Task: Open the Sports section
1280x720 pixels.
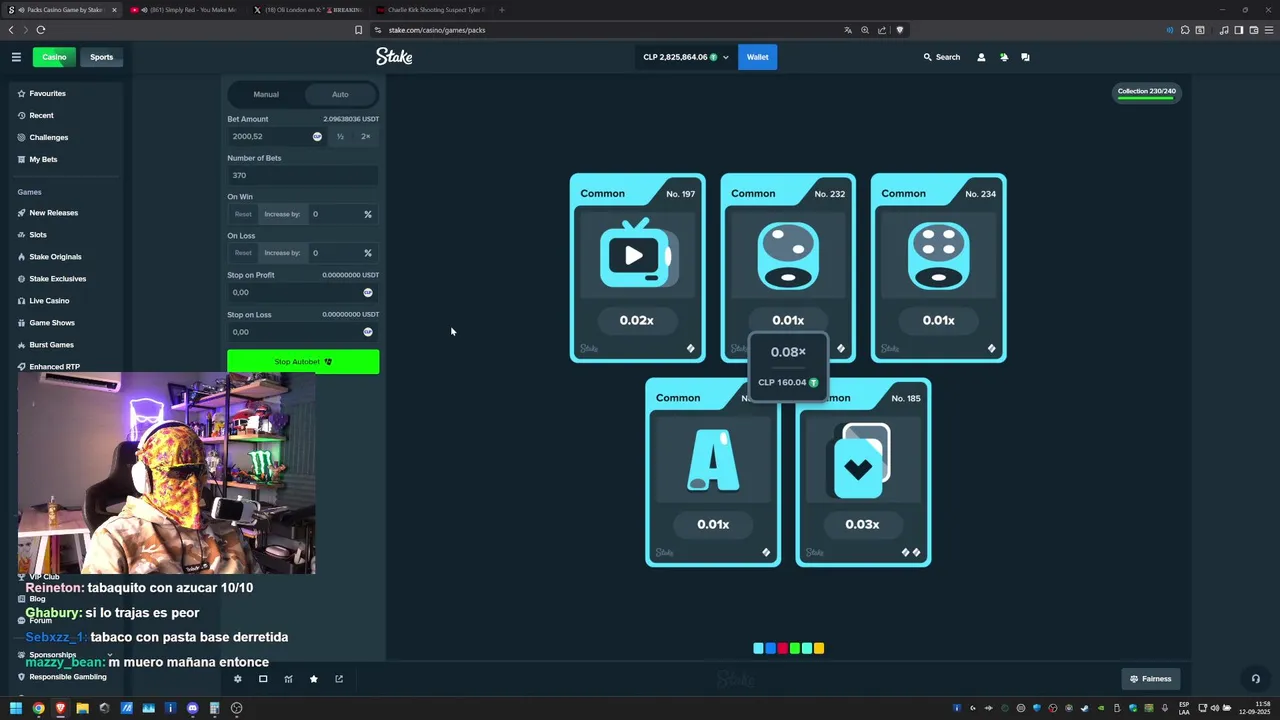Action: pyautogui.click(x=102, y=57)
